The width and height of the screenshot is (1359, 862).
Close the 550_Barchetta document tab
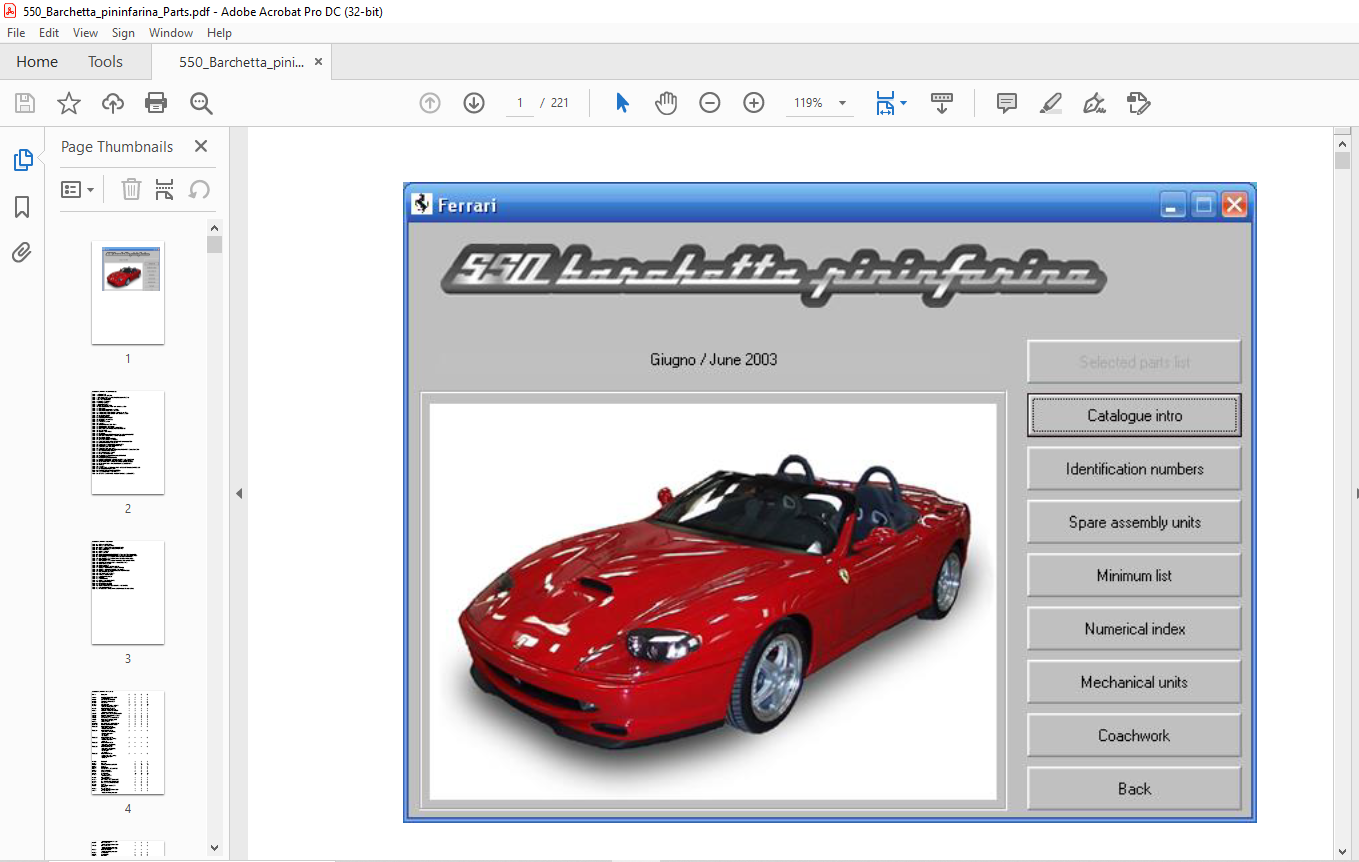318,62
